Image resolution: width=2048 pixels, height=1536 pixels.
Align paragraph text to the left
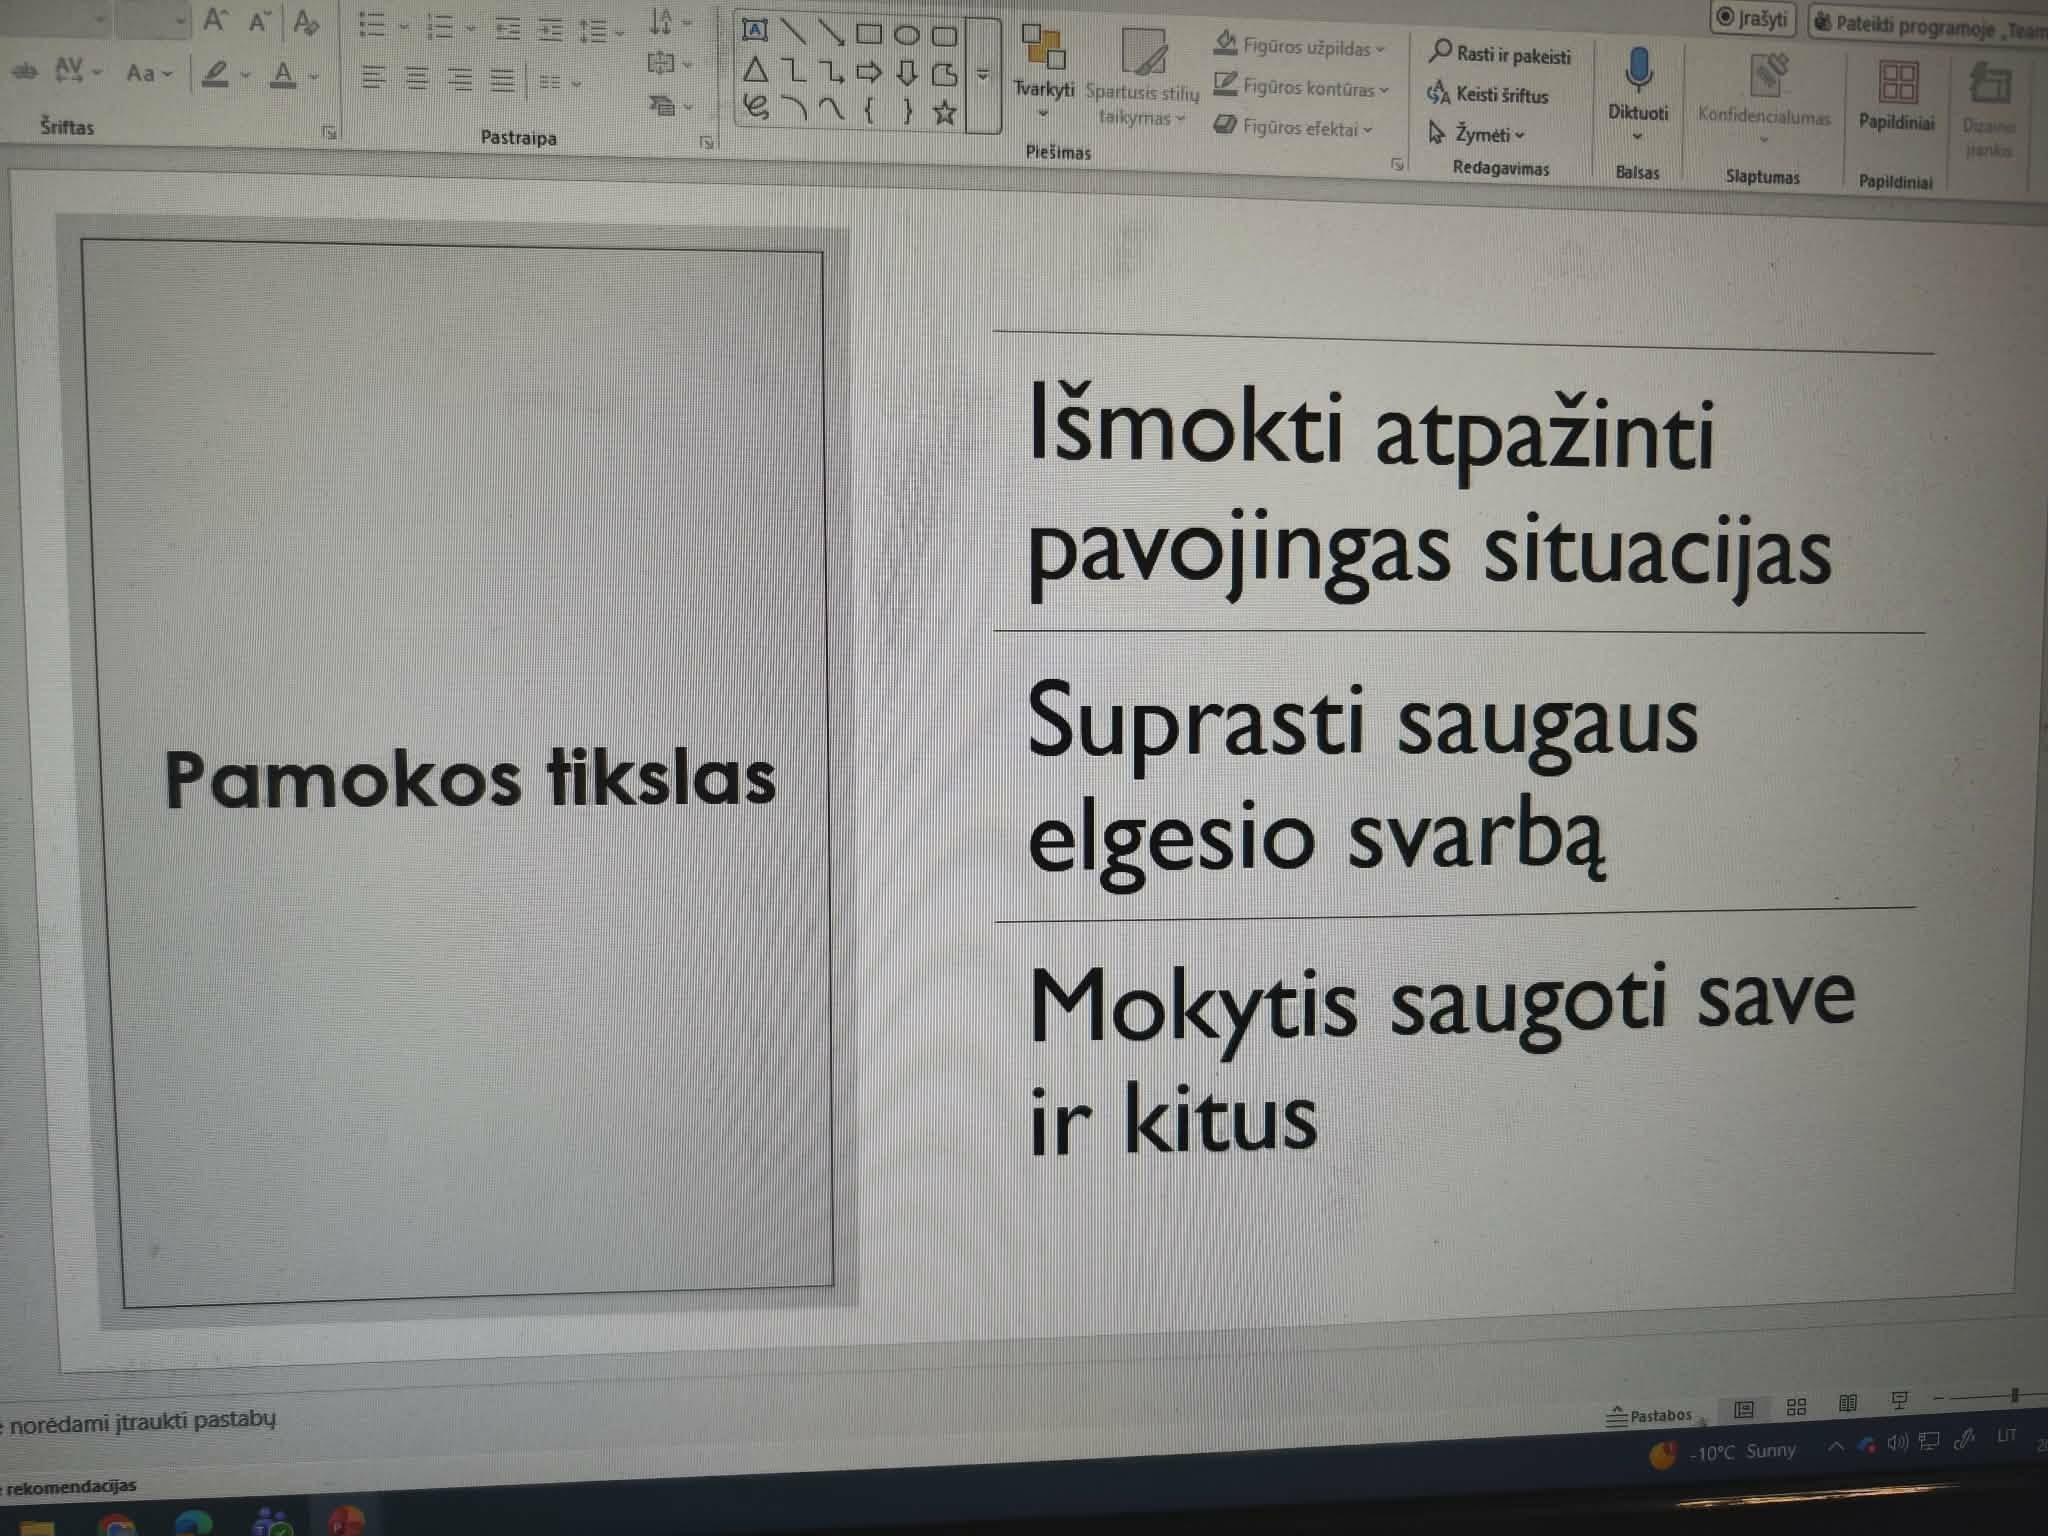point(373,77)
